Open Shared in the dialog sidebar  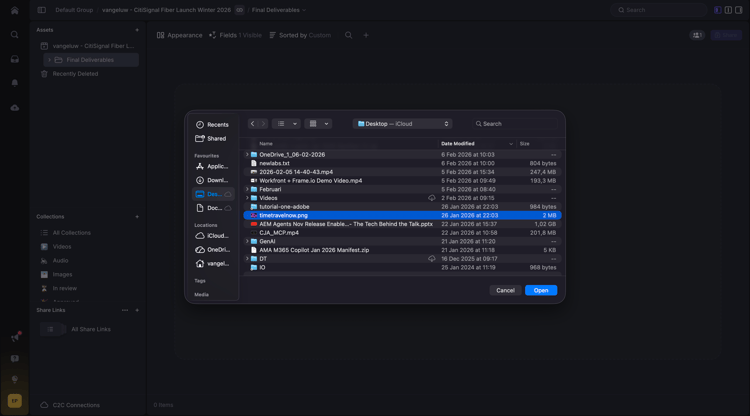pyautogui.click(x=211, y=139)
